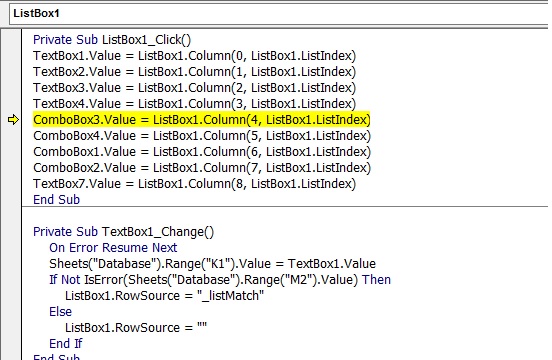The image size is (552, 360).
Task: Click margin indicator bar beside TextBox1.Value line
Action: pos(11,56)
